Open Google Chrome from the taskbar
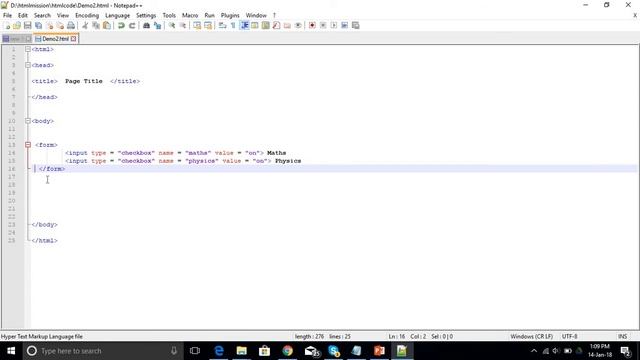This screenshot has width=640, height=360. pos(287,351)
